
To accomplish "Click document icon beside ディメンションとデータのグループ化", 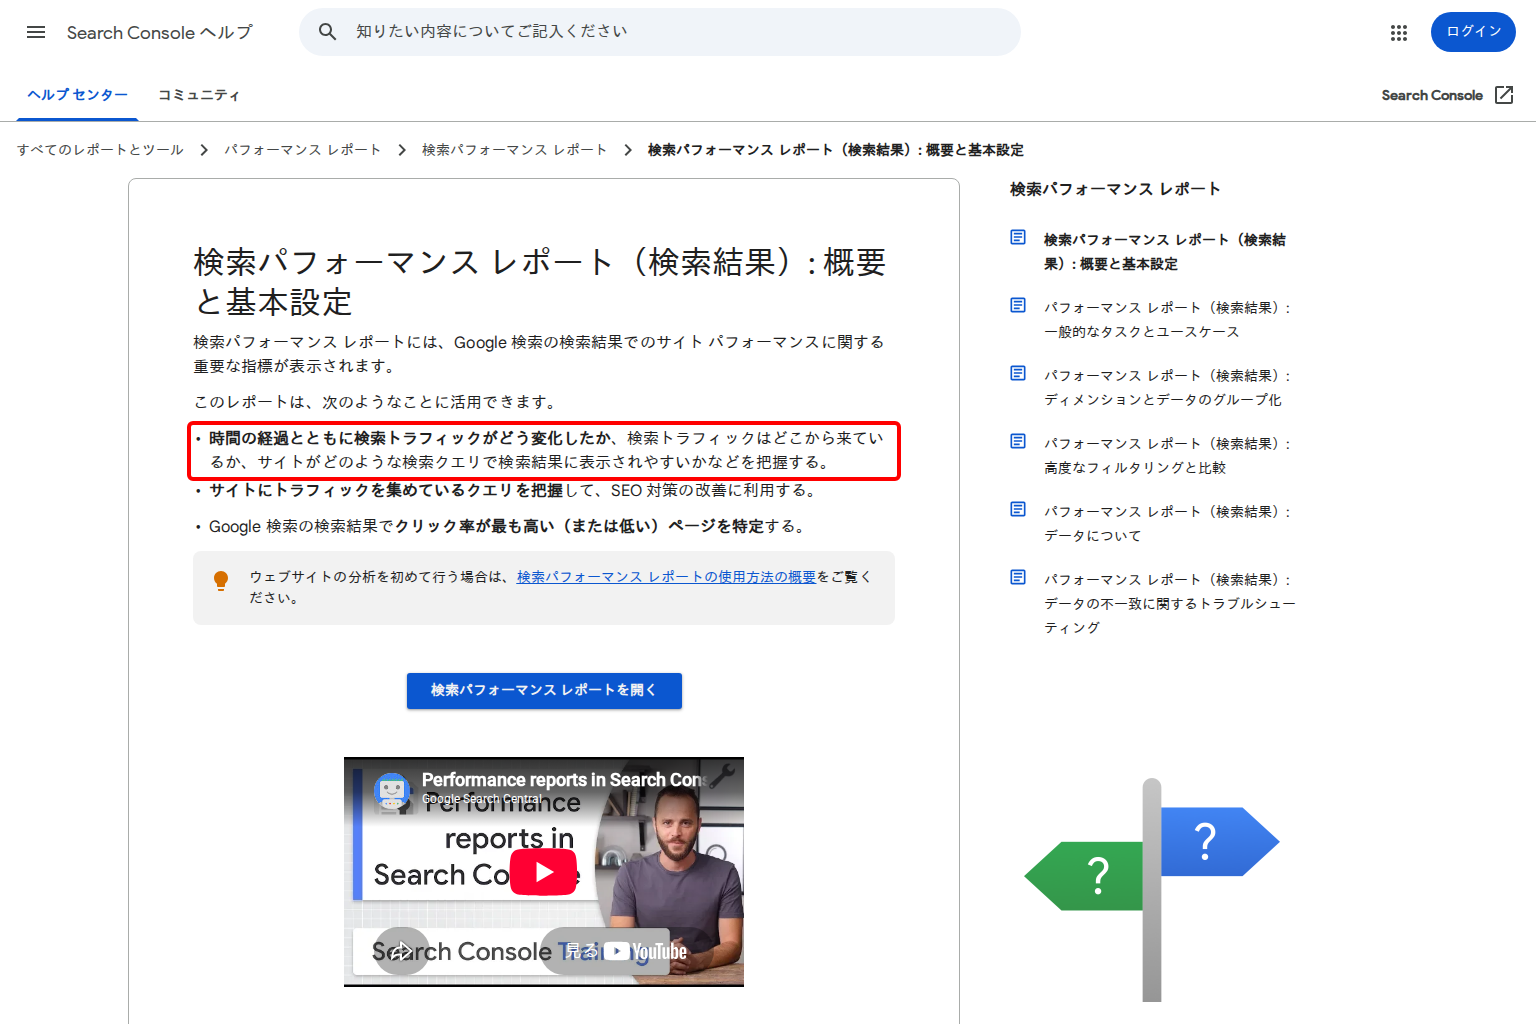I will [x=1018, y=373].
